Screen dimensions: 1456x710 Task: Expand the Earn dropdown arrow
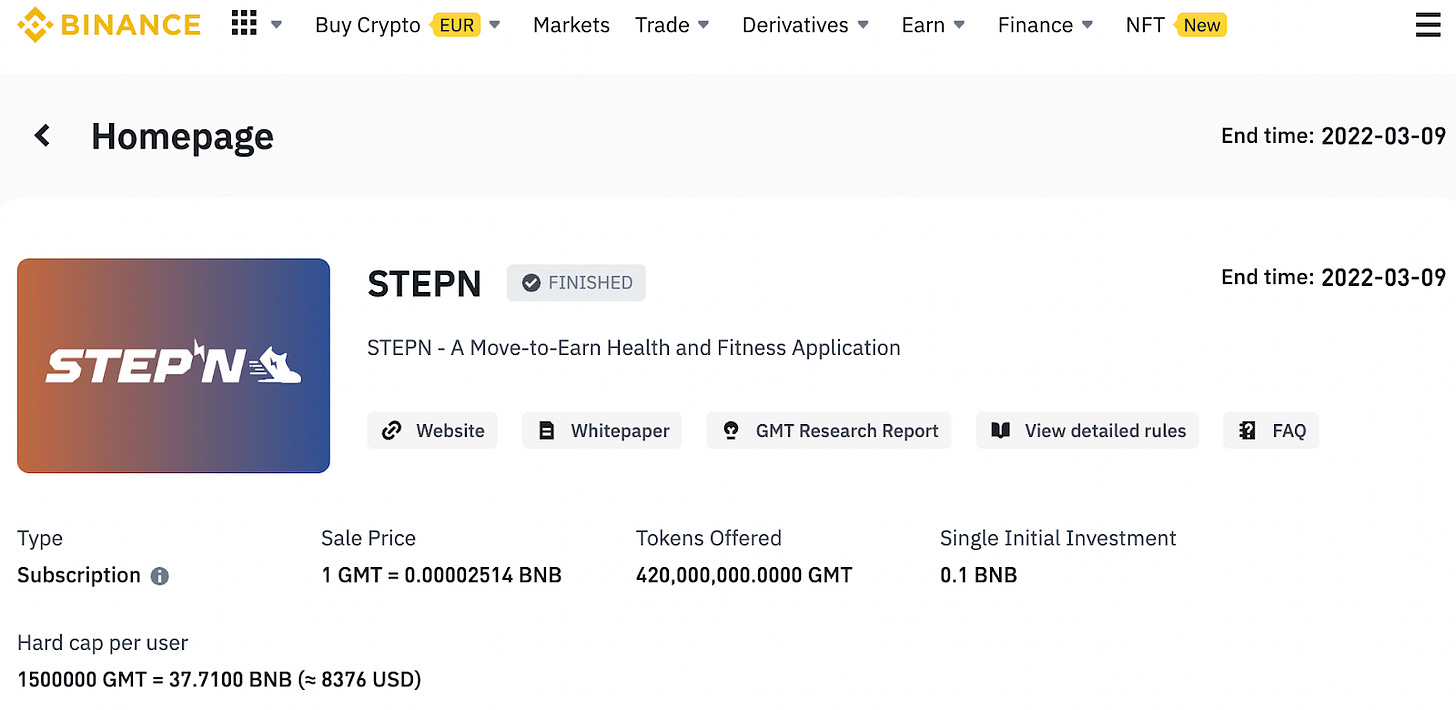point(959,25)
